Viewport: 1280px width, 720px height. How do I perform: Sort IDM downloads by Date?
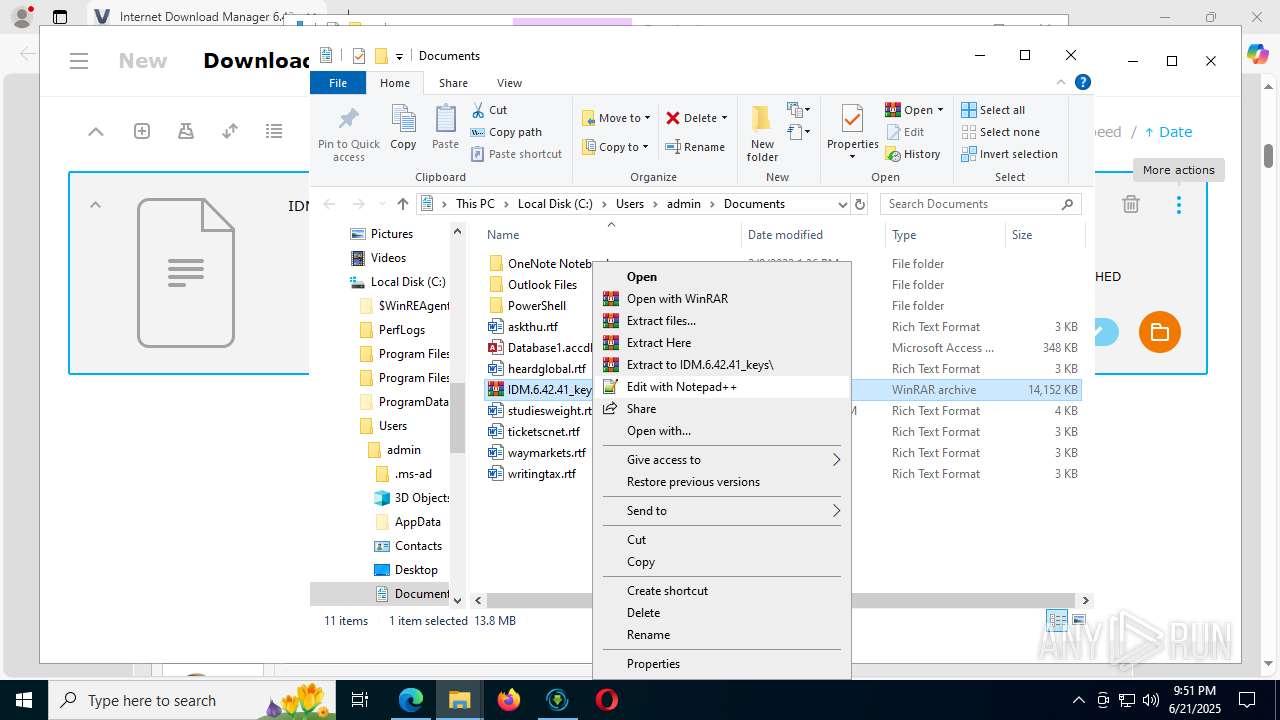(x=1168, y=132)
